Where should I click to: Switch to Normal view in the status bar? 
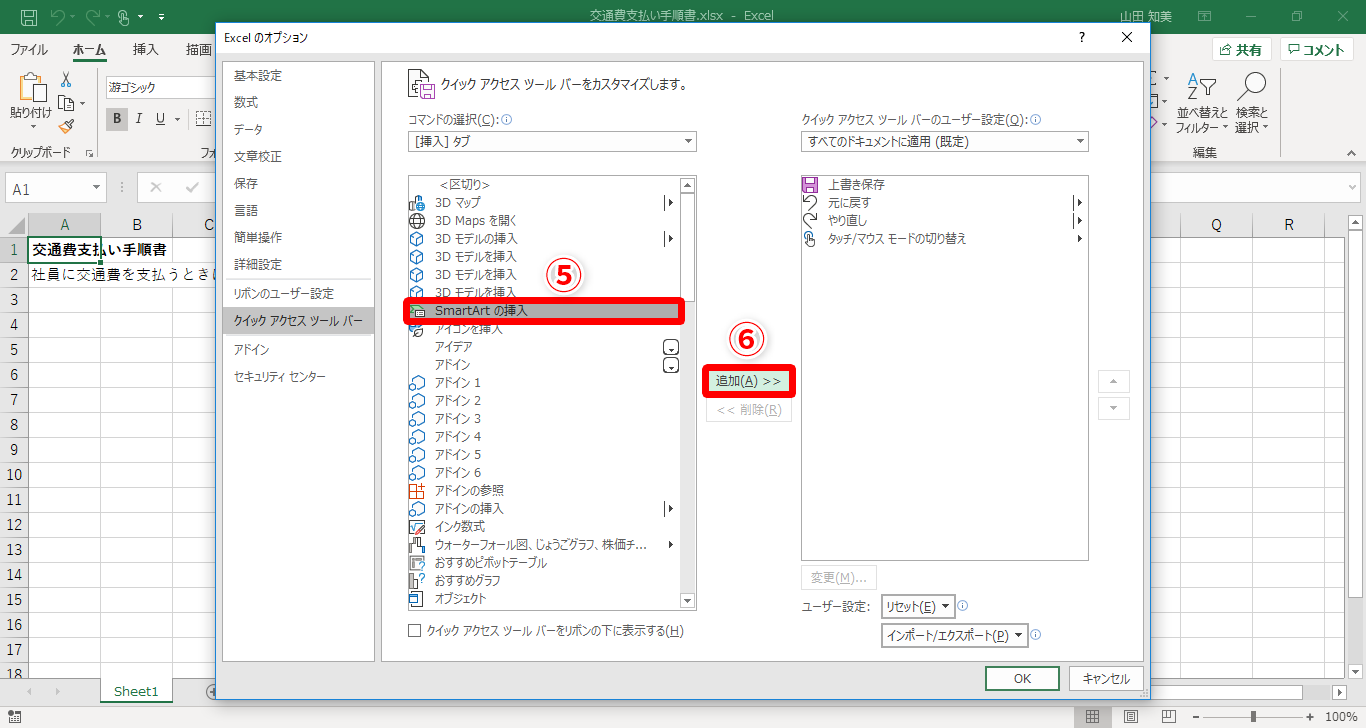1092,716
